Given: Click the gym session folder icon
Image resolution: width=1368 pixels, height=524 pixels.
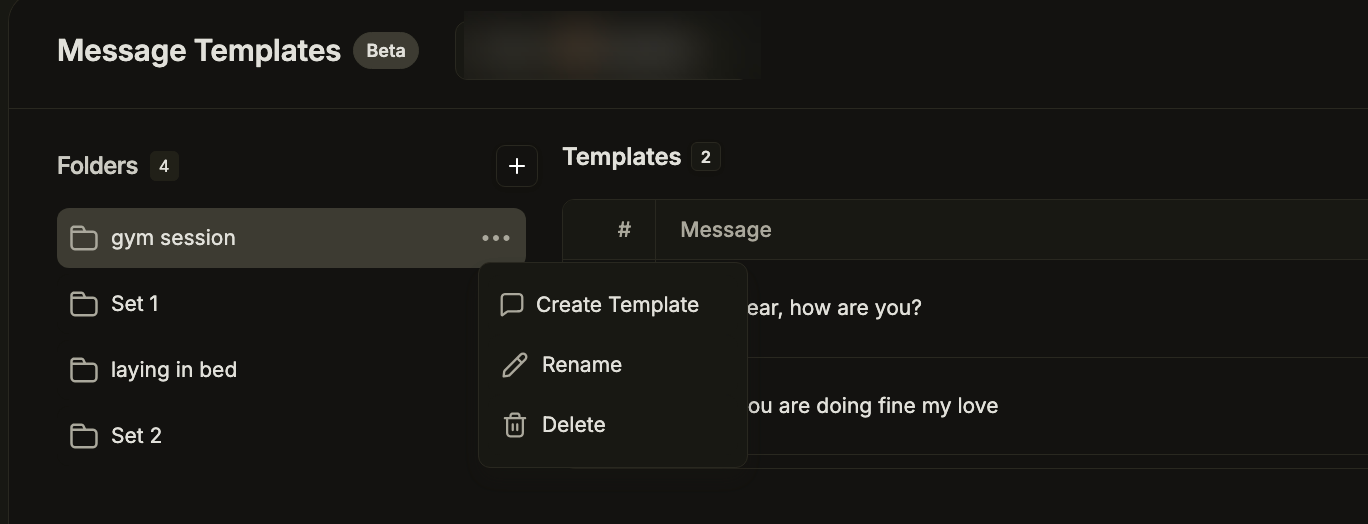Looking at the screenshot, I should pyautogui.click(x=84, y=238).
